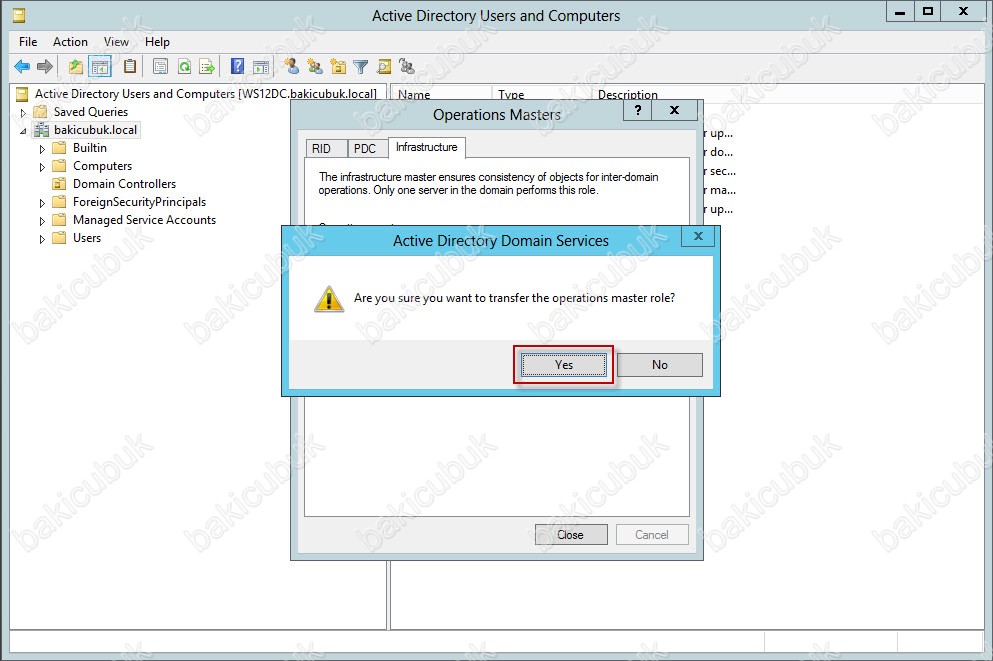
Task: Click the Builtin folder icon
Action: [x=60, y=148]
